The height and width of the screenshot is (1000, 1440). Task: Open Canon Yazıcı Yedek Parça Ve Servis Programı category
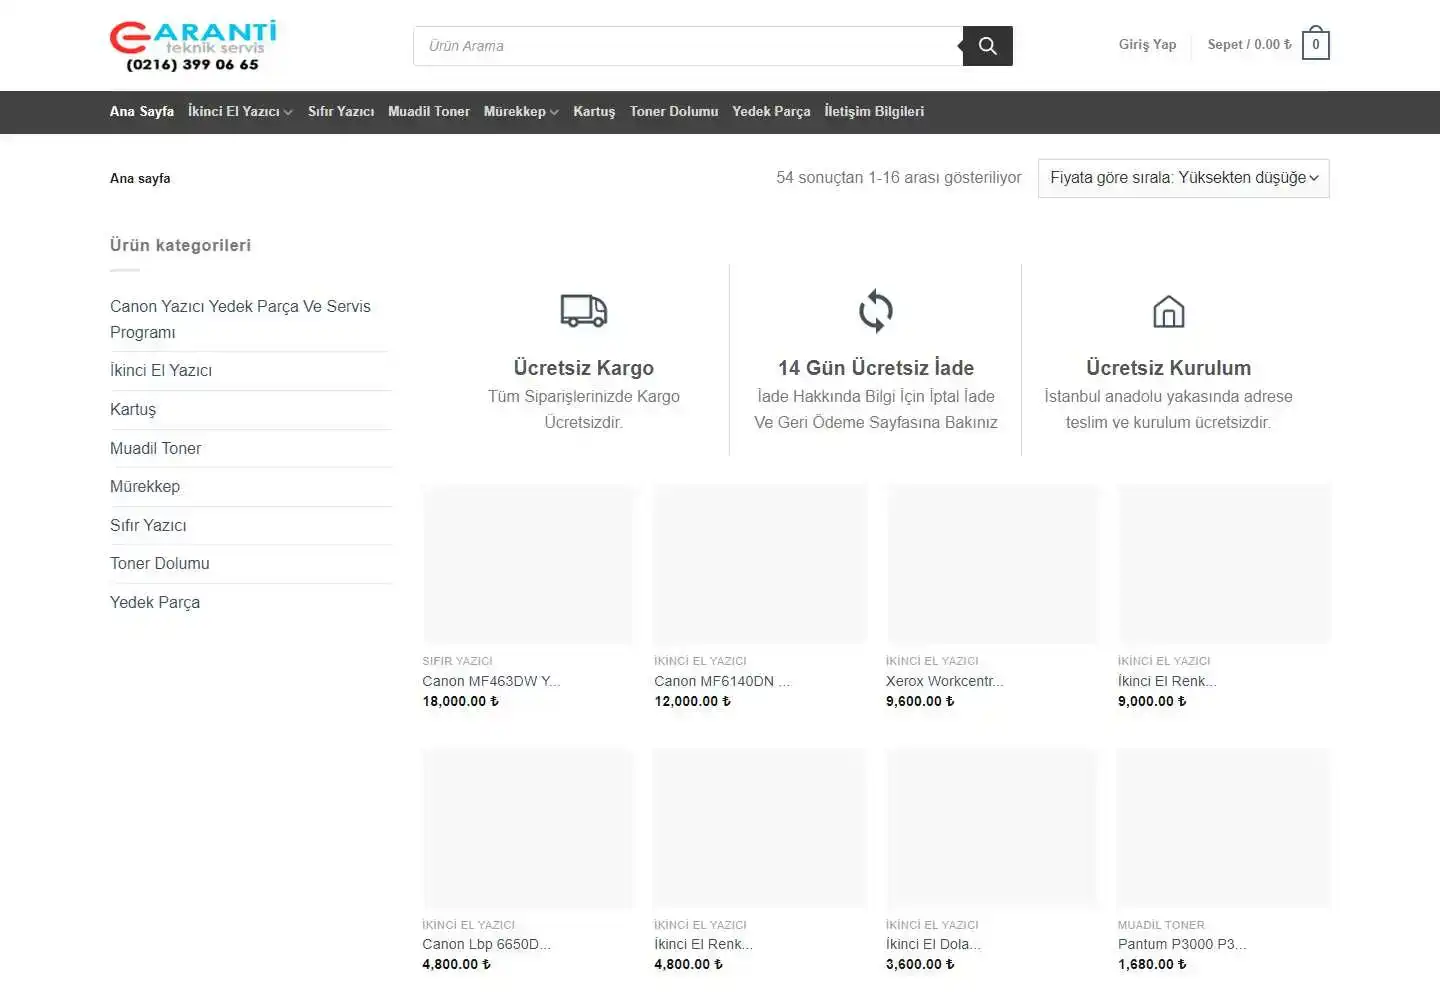(x=240, y=319)
